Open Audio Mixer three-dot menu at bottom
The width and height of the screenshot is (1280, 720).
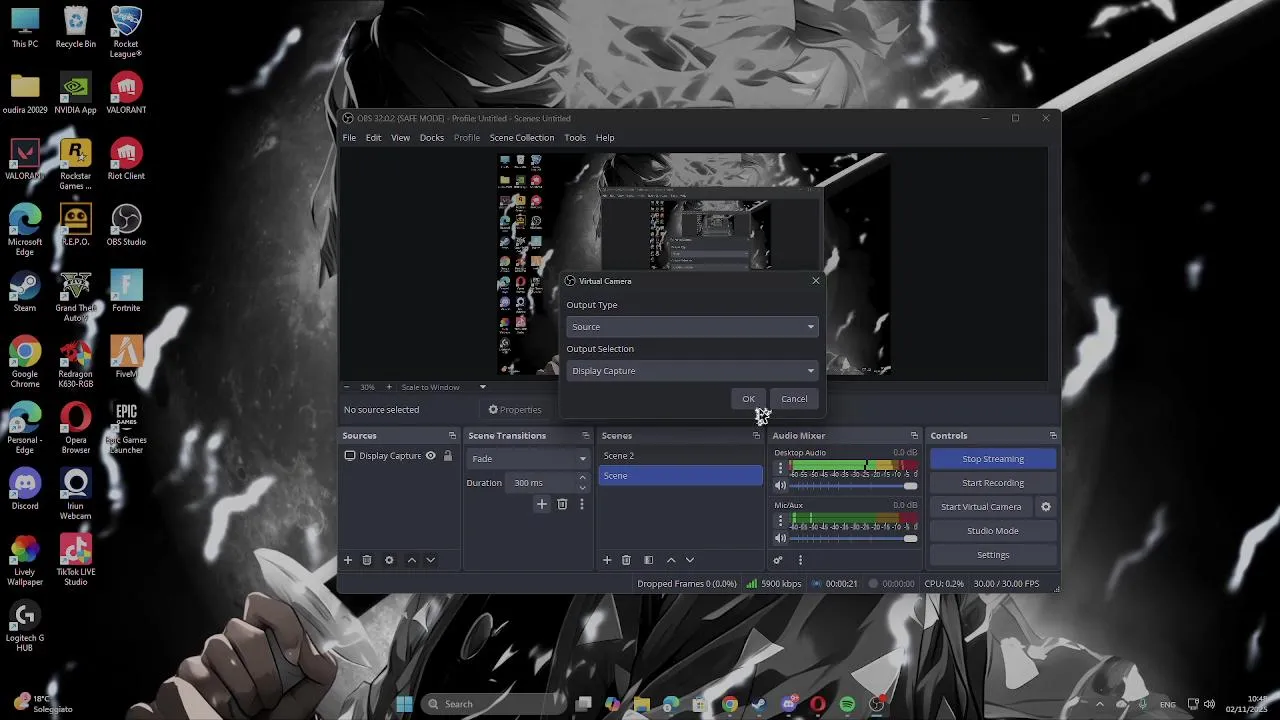(x=800, y=560)
